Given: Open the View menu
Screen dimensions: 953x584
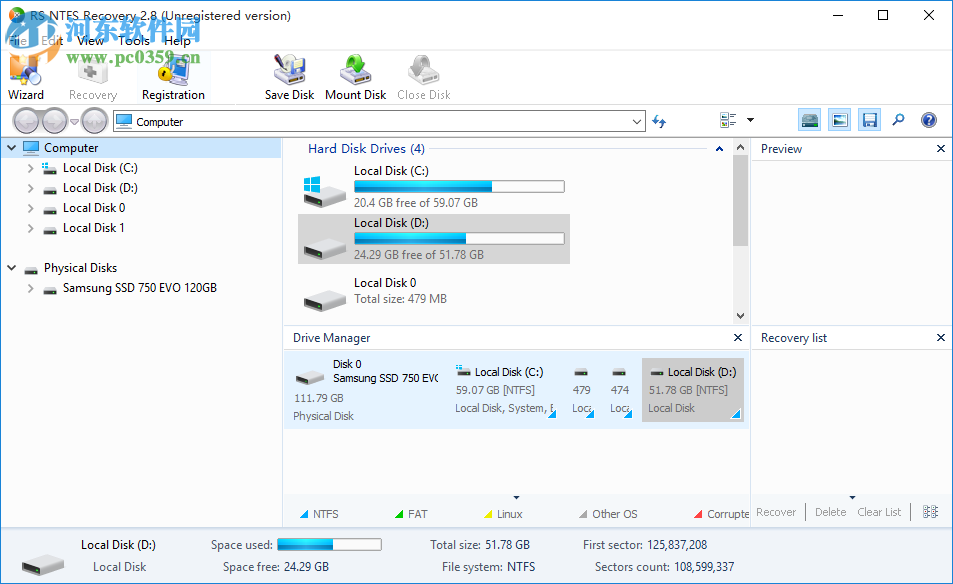Looking at the screenshot, I should point(90,41).
